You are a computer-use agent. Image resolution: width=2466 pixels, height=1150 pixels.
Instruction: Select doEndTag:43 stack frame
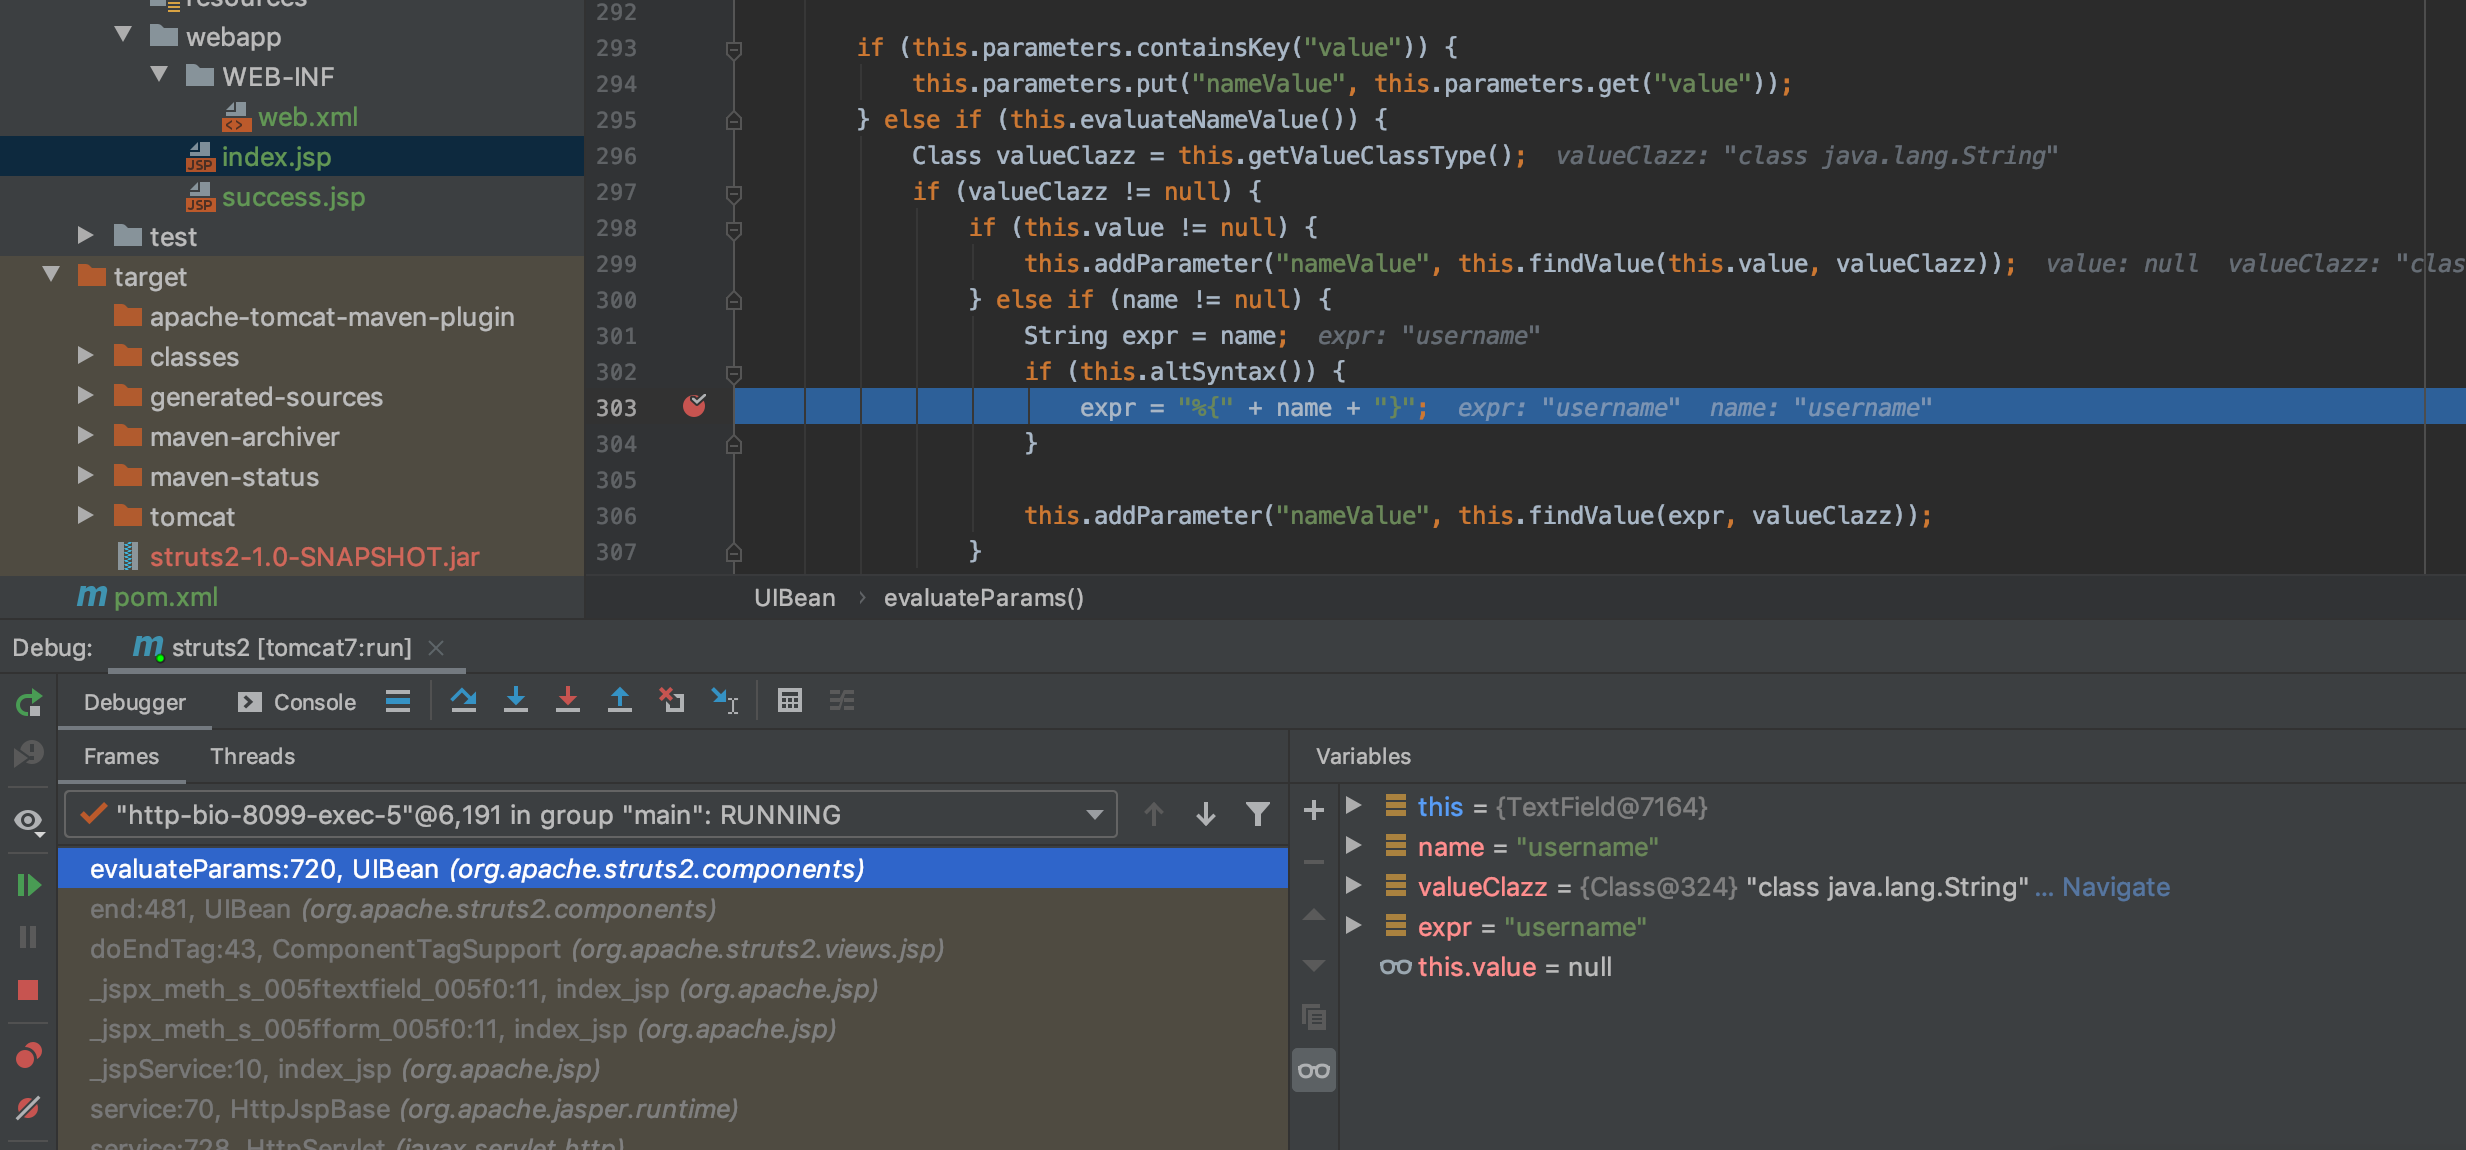pos(517,949)
